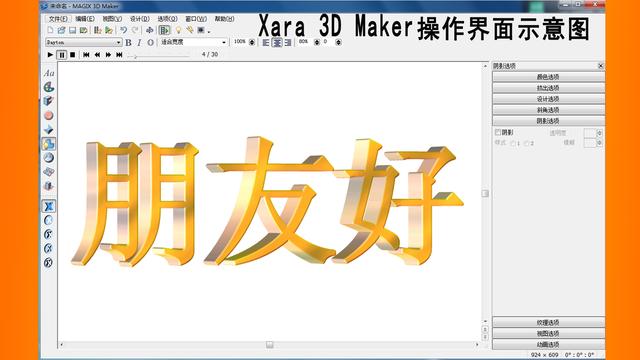
Task: Close the options side panel
Action: tap(600, 66)
